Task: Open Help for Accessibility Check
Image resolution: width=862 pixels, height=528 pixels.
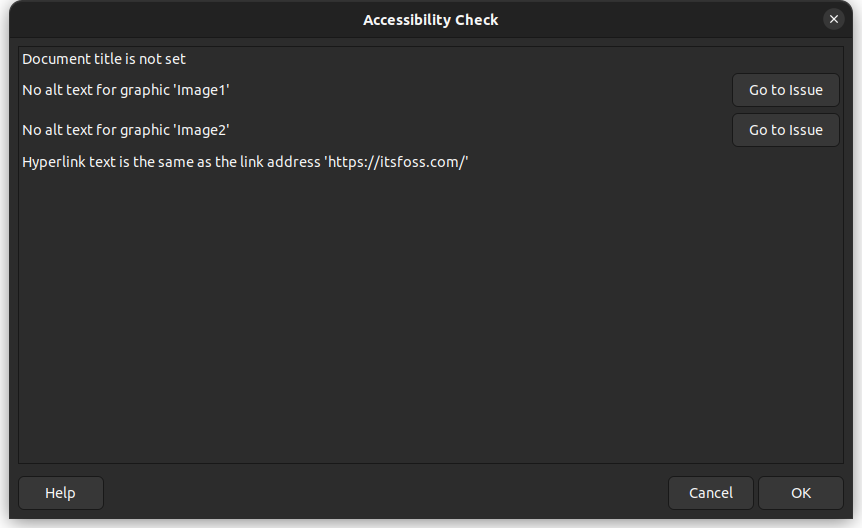Action: coord(60,493)
